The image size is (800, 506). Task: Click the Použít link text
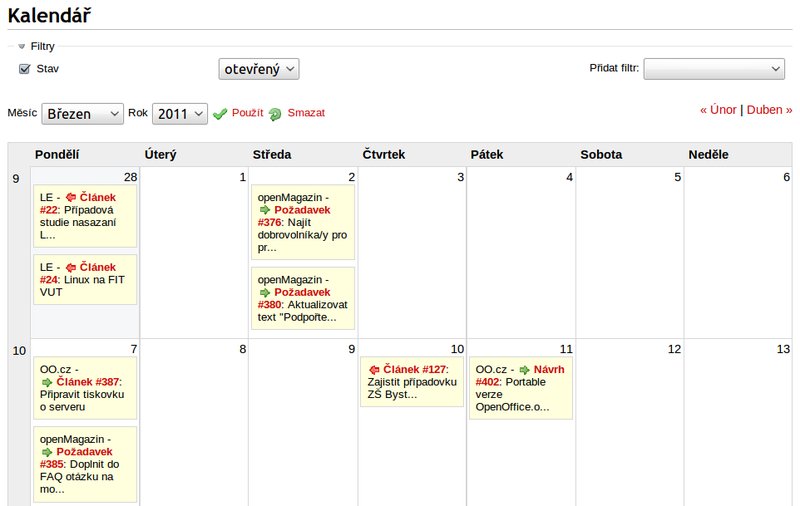(x=247, y=113)
